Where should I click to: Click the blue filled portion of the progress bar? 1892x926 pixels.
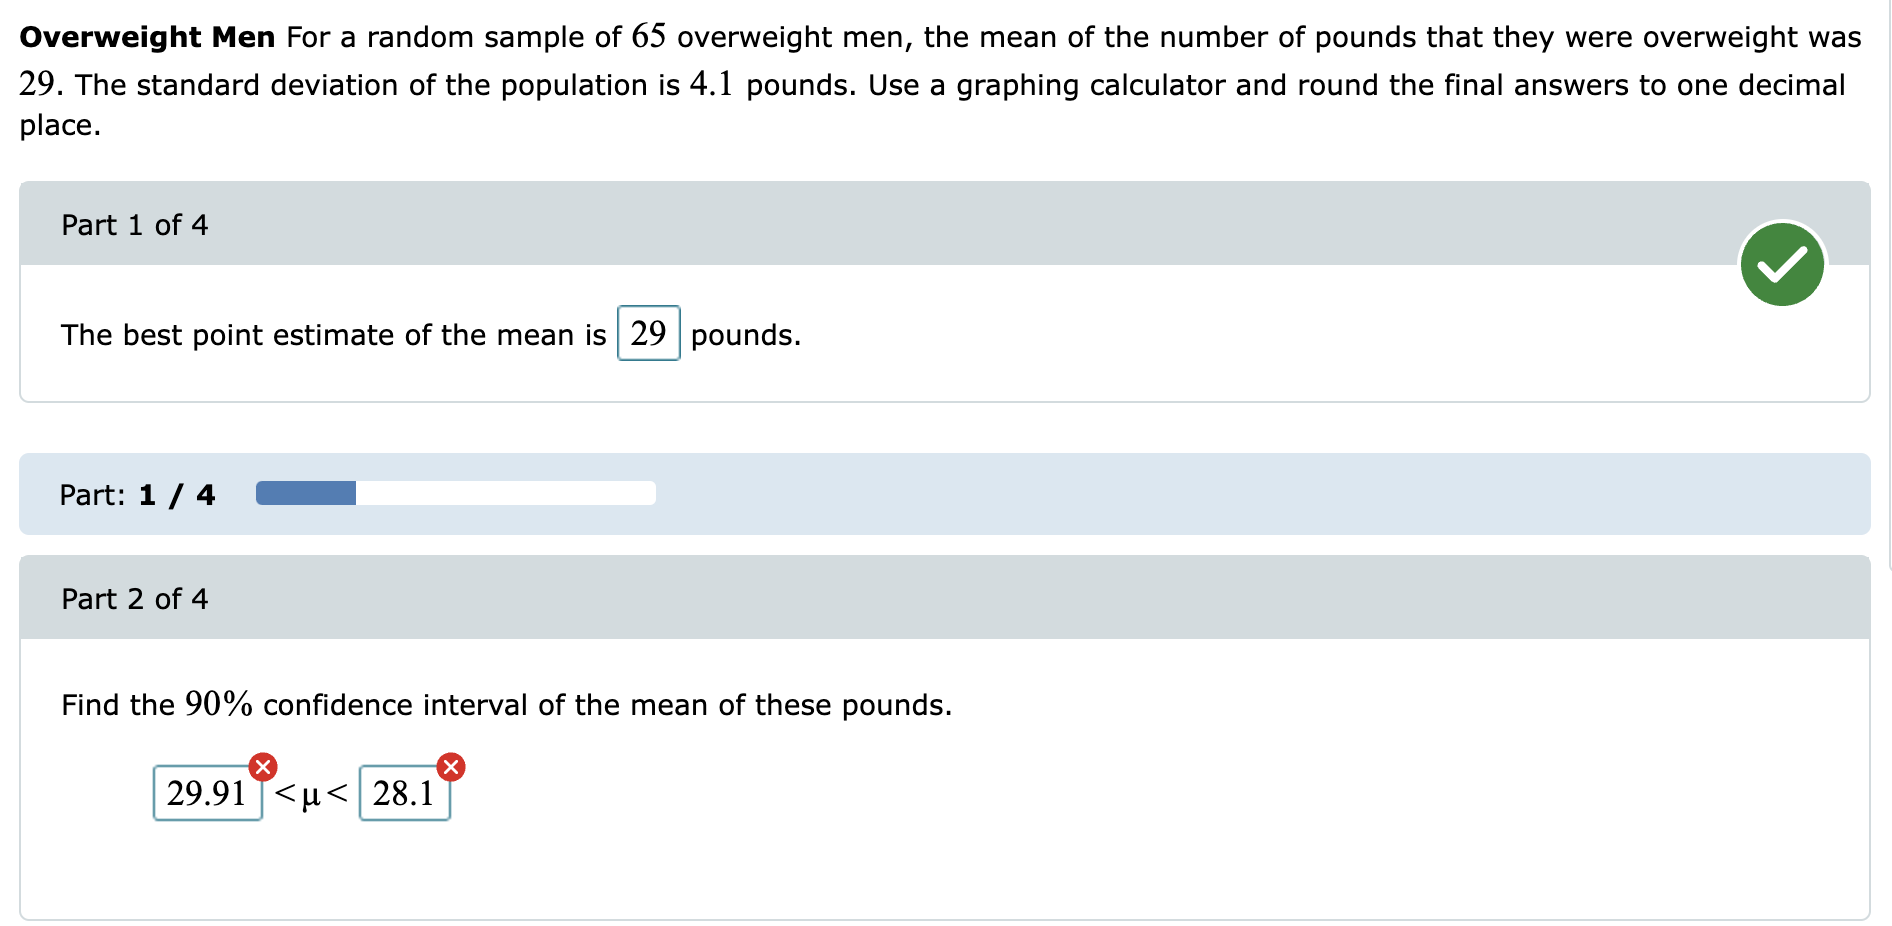coord(305,493)
